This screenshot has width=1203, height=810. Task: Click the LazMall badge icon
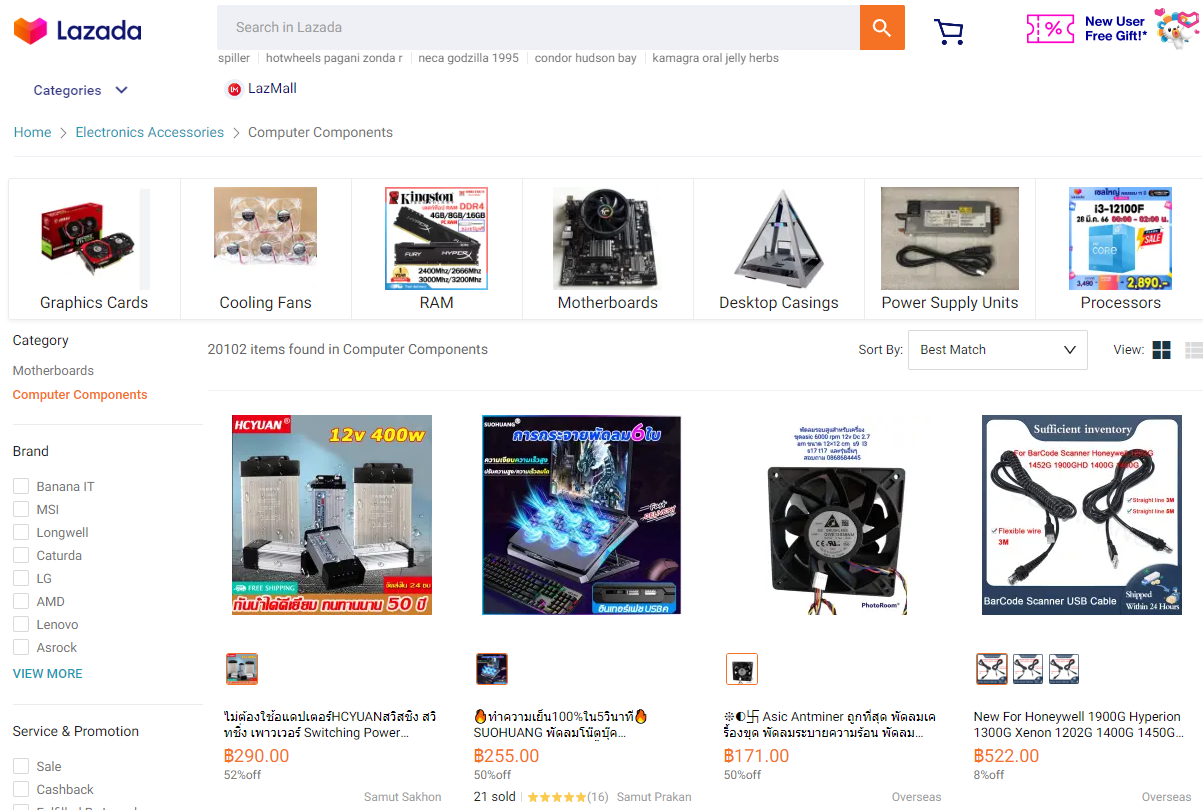point(234,89)
